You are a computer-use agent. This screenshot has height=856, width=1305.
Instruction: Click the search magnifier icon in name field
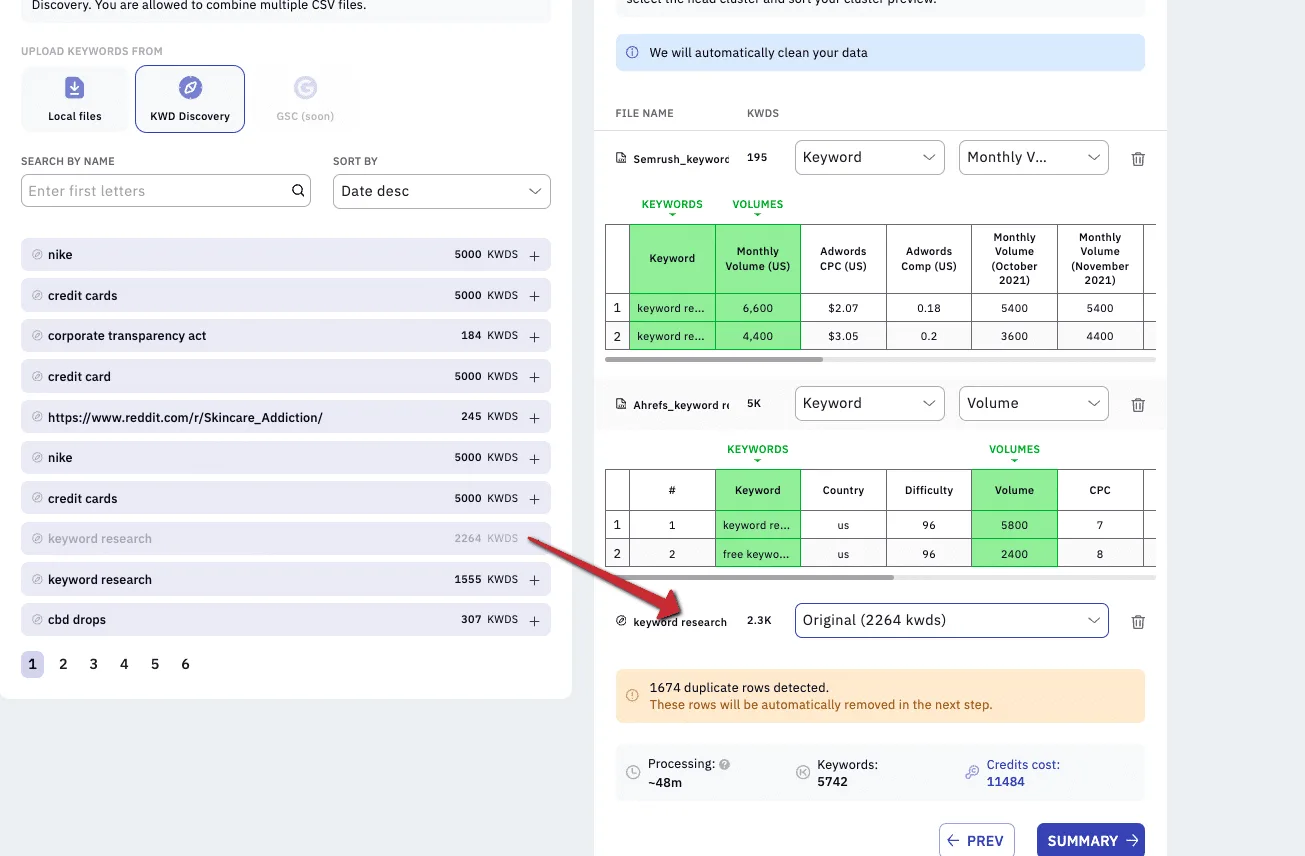(x=298, y=191)
